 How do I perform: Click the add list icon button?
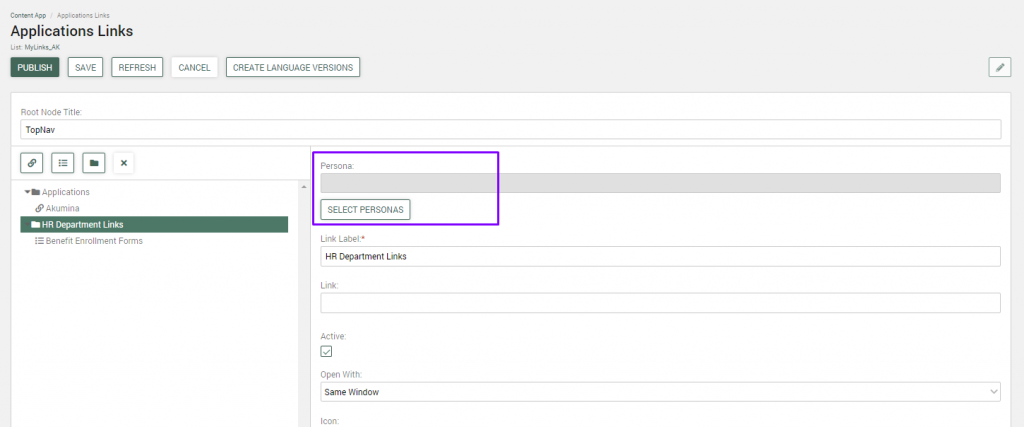pos(63,162)
